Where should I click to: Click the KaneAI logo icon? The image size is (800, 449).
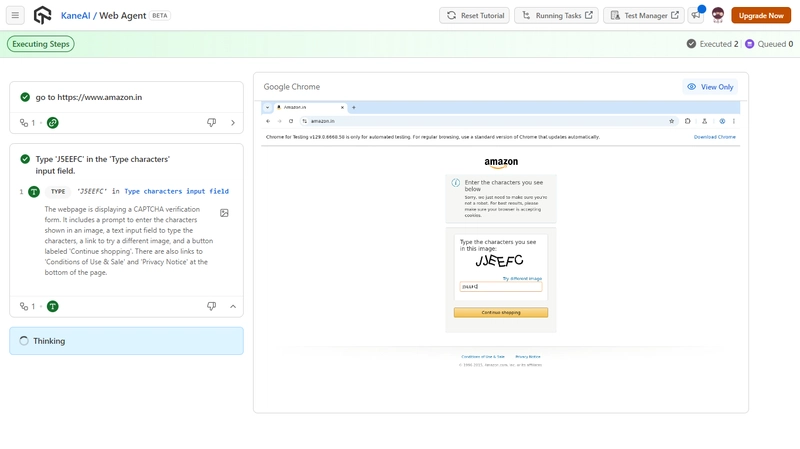click(x=42, y=15)
